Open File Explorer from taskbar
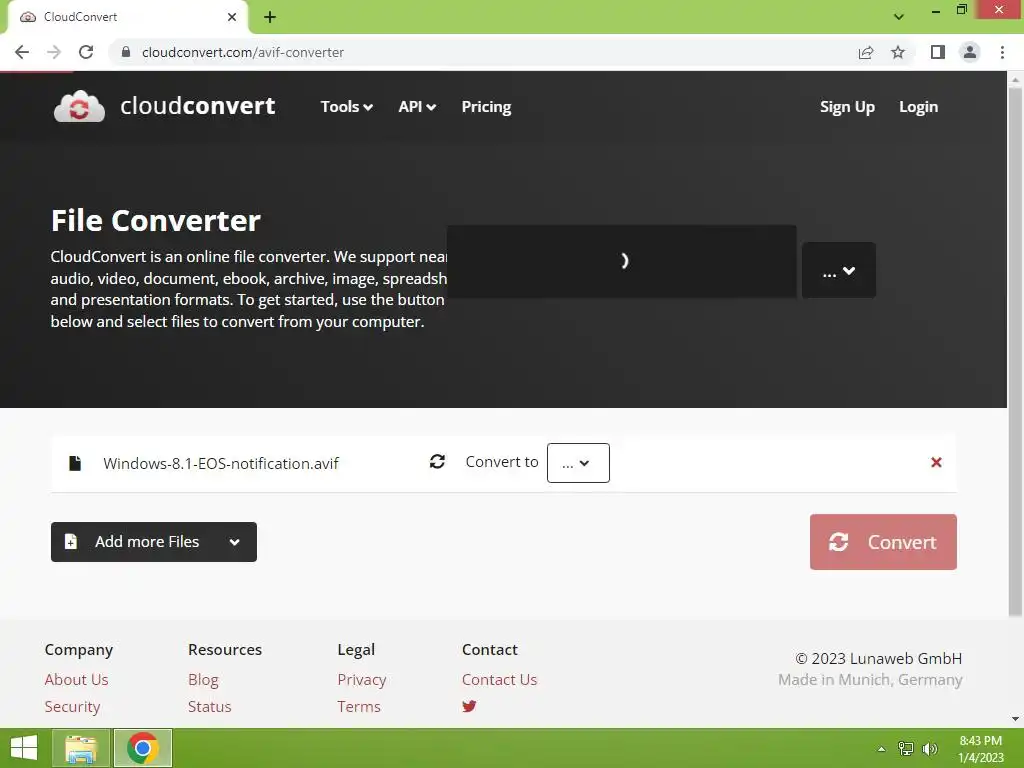Viewport: 1024px width, 768px height. coord(81,748)
